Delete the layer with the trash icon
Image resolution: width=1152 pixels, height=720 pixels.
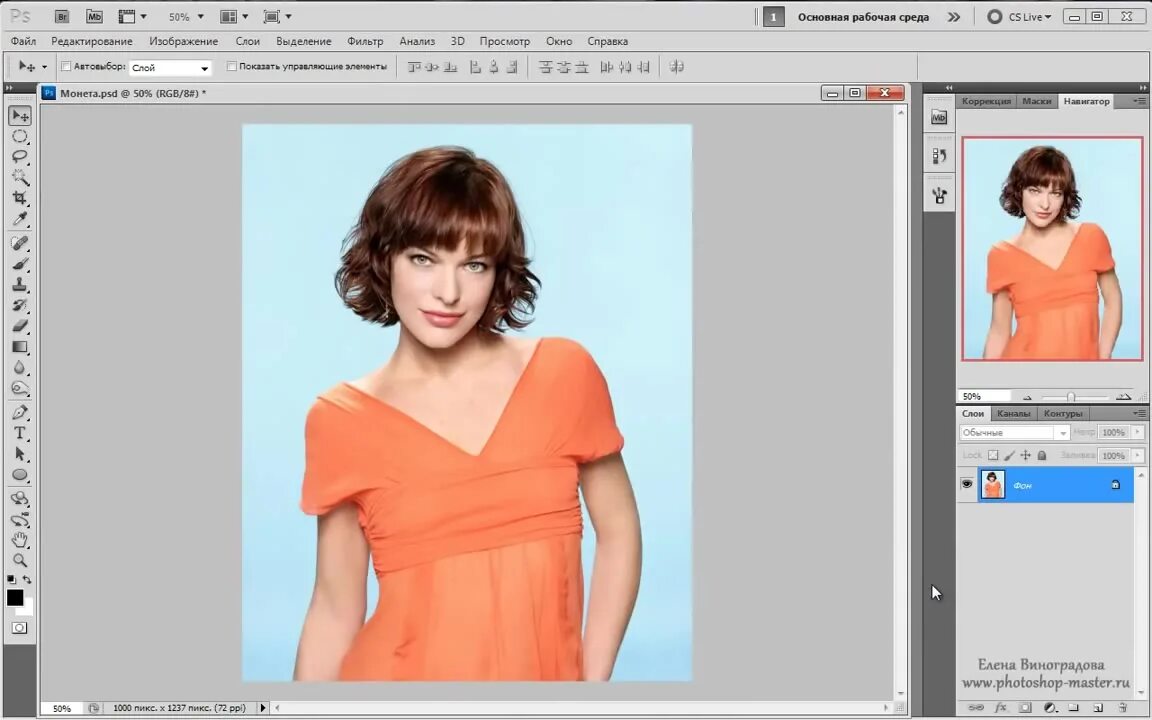(x=1122, y=708)
